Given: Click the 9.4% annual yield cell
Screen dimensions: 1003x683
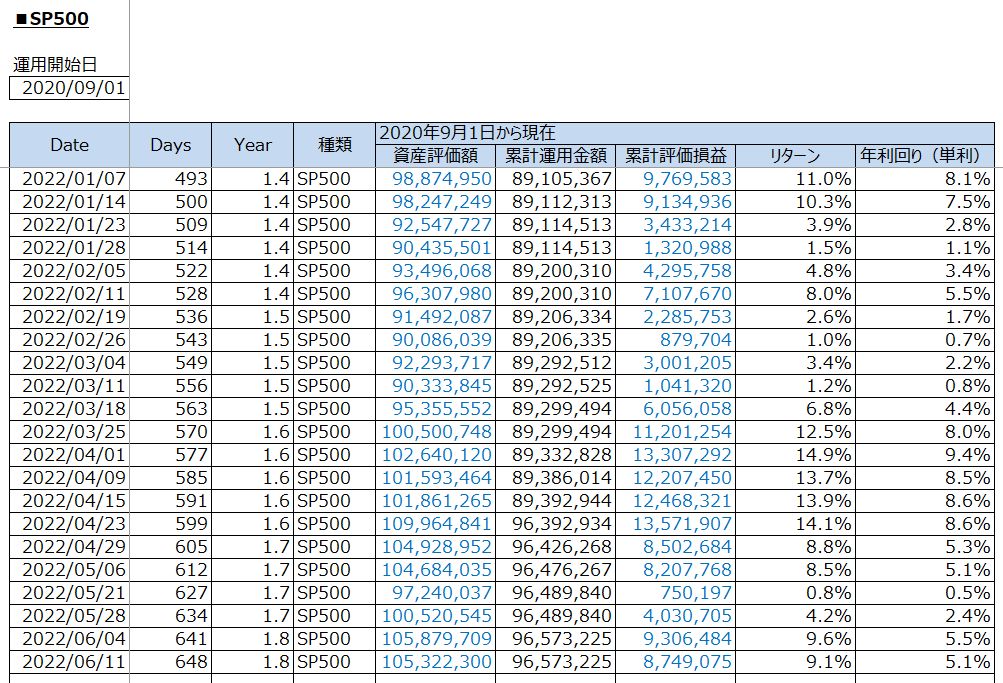Looking at the screenshot, I should tap(926, 455).
